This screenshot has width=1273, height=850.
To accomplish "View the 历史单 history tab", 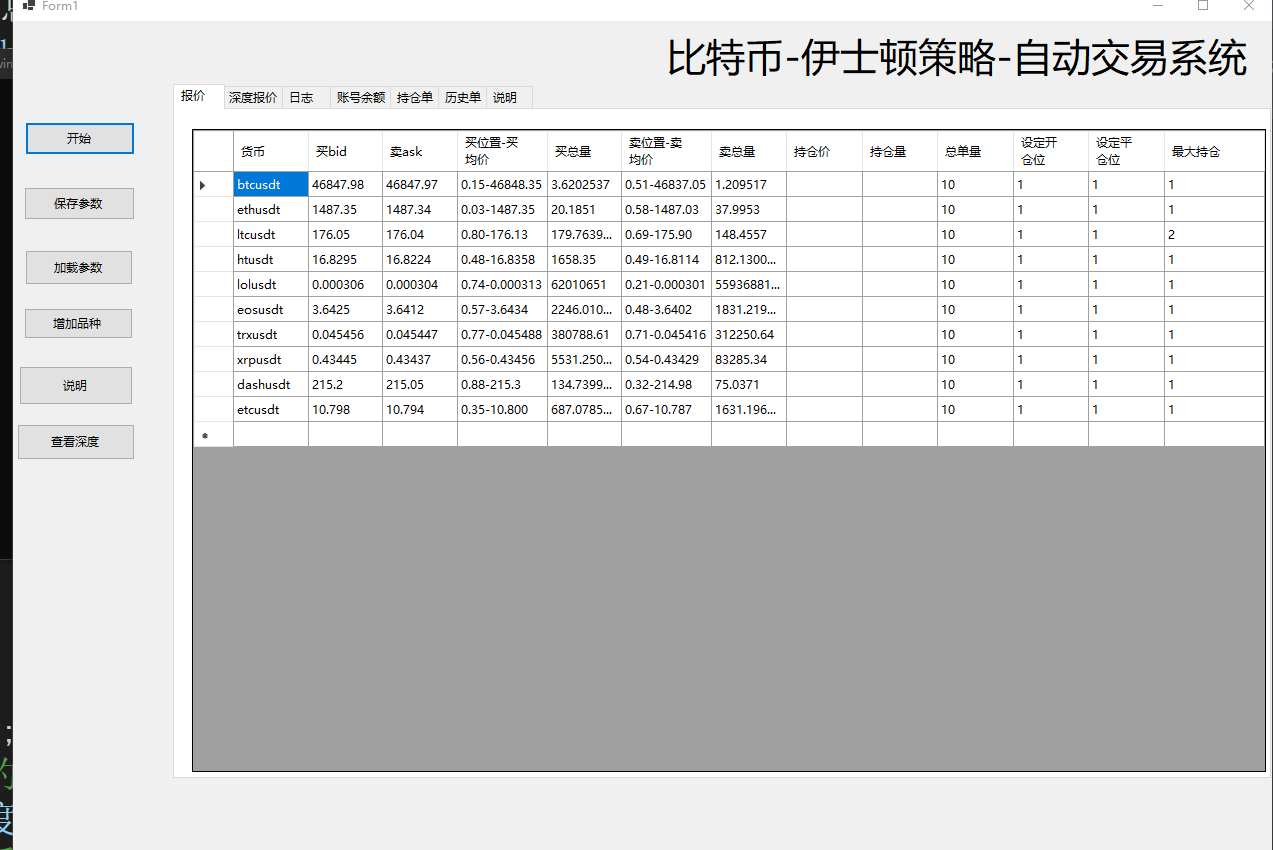I will point(462,97).
